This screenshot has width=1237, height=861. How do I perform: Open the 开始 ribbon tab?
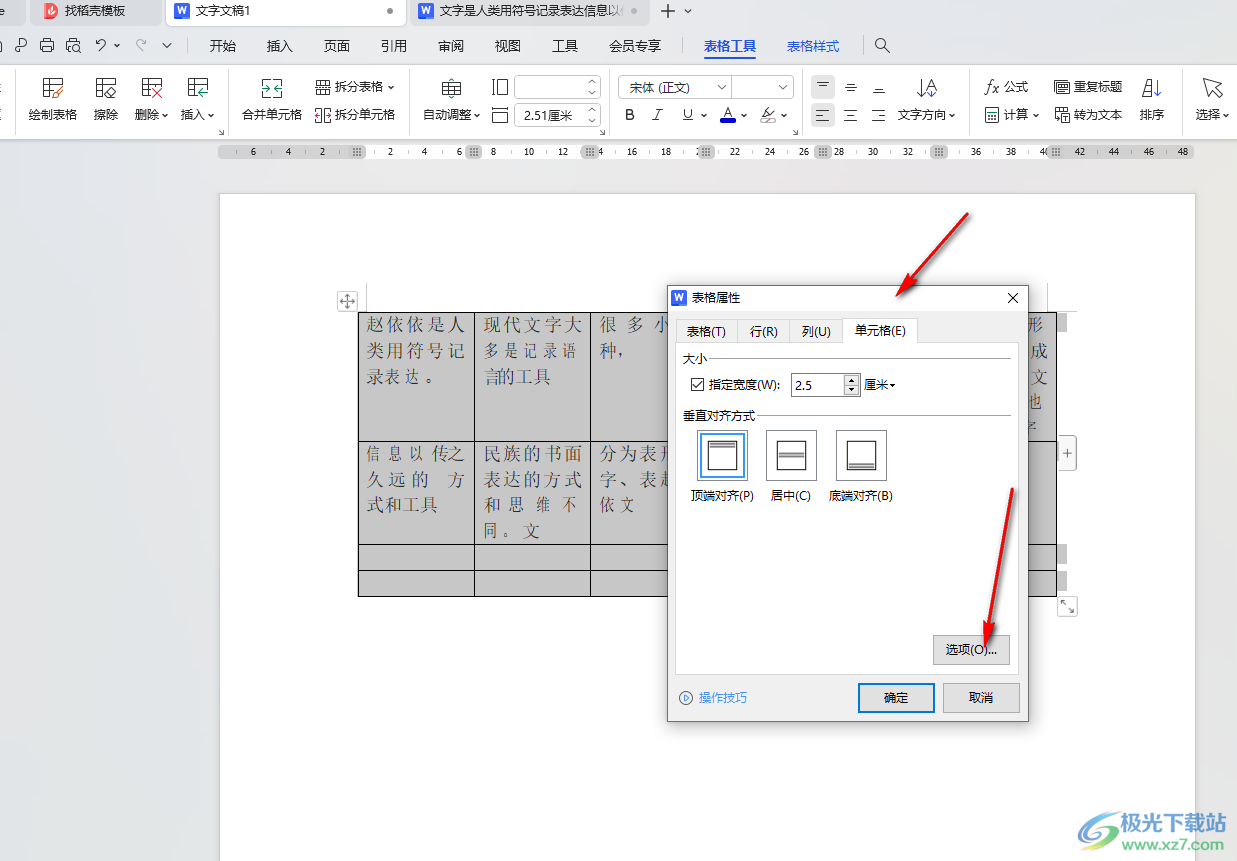pos(223,46)
